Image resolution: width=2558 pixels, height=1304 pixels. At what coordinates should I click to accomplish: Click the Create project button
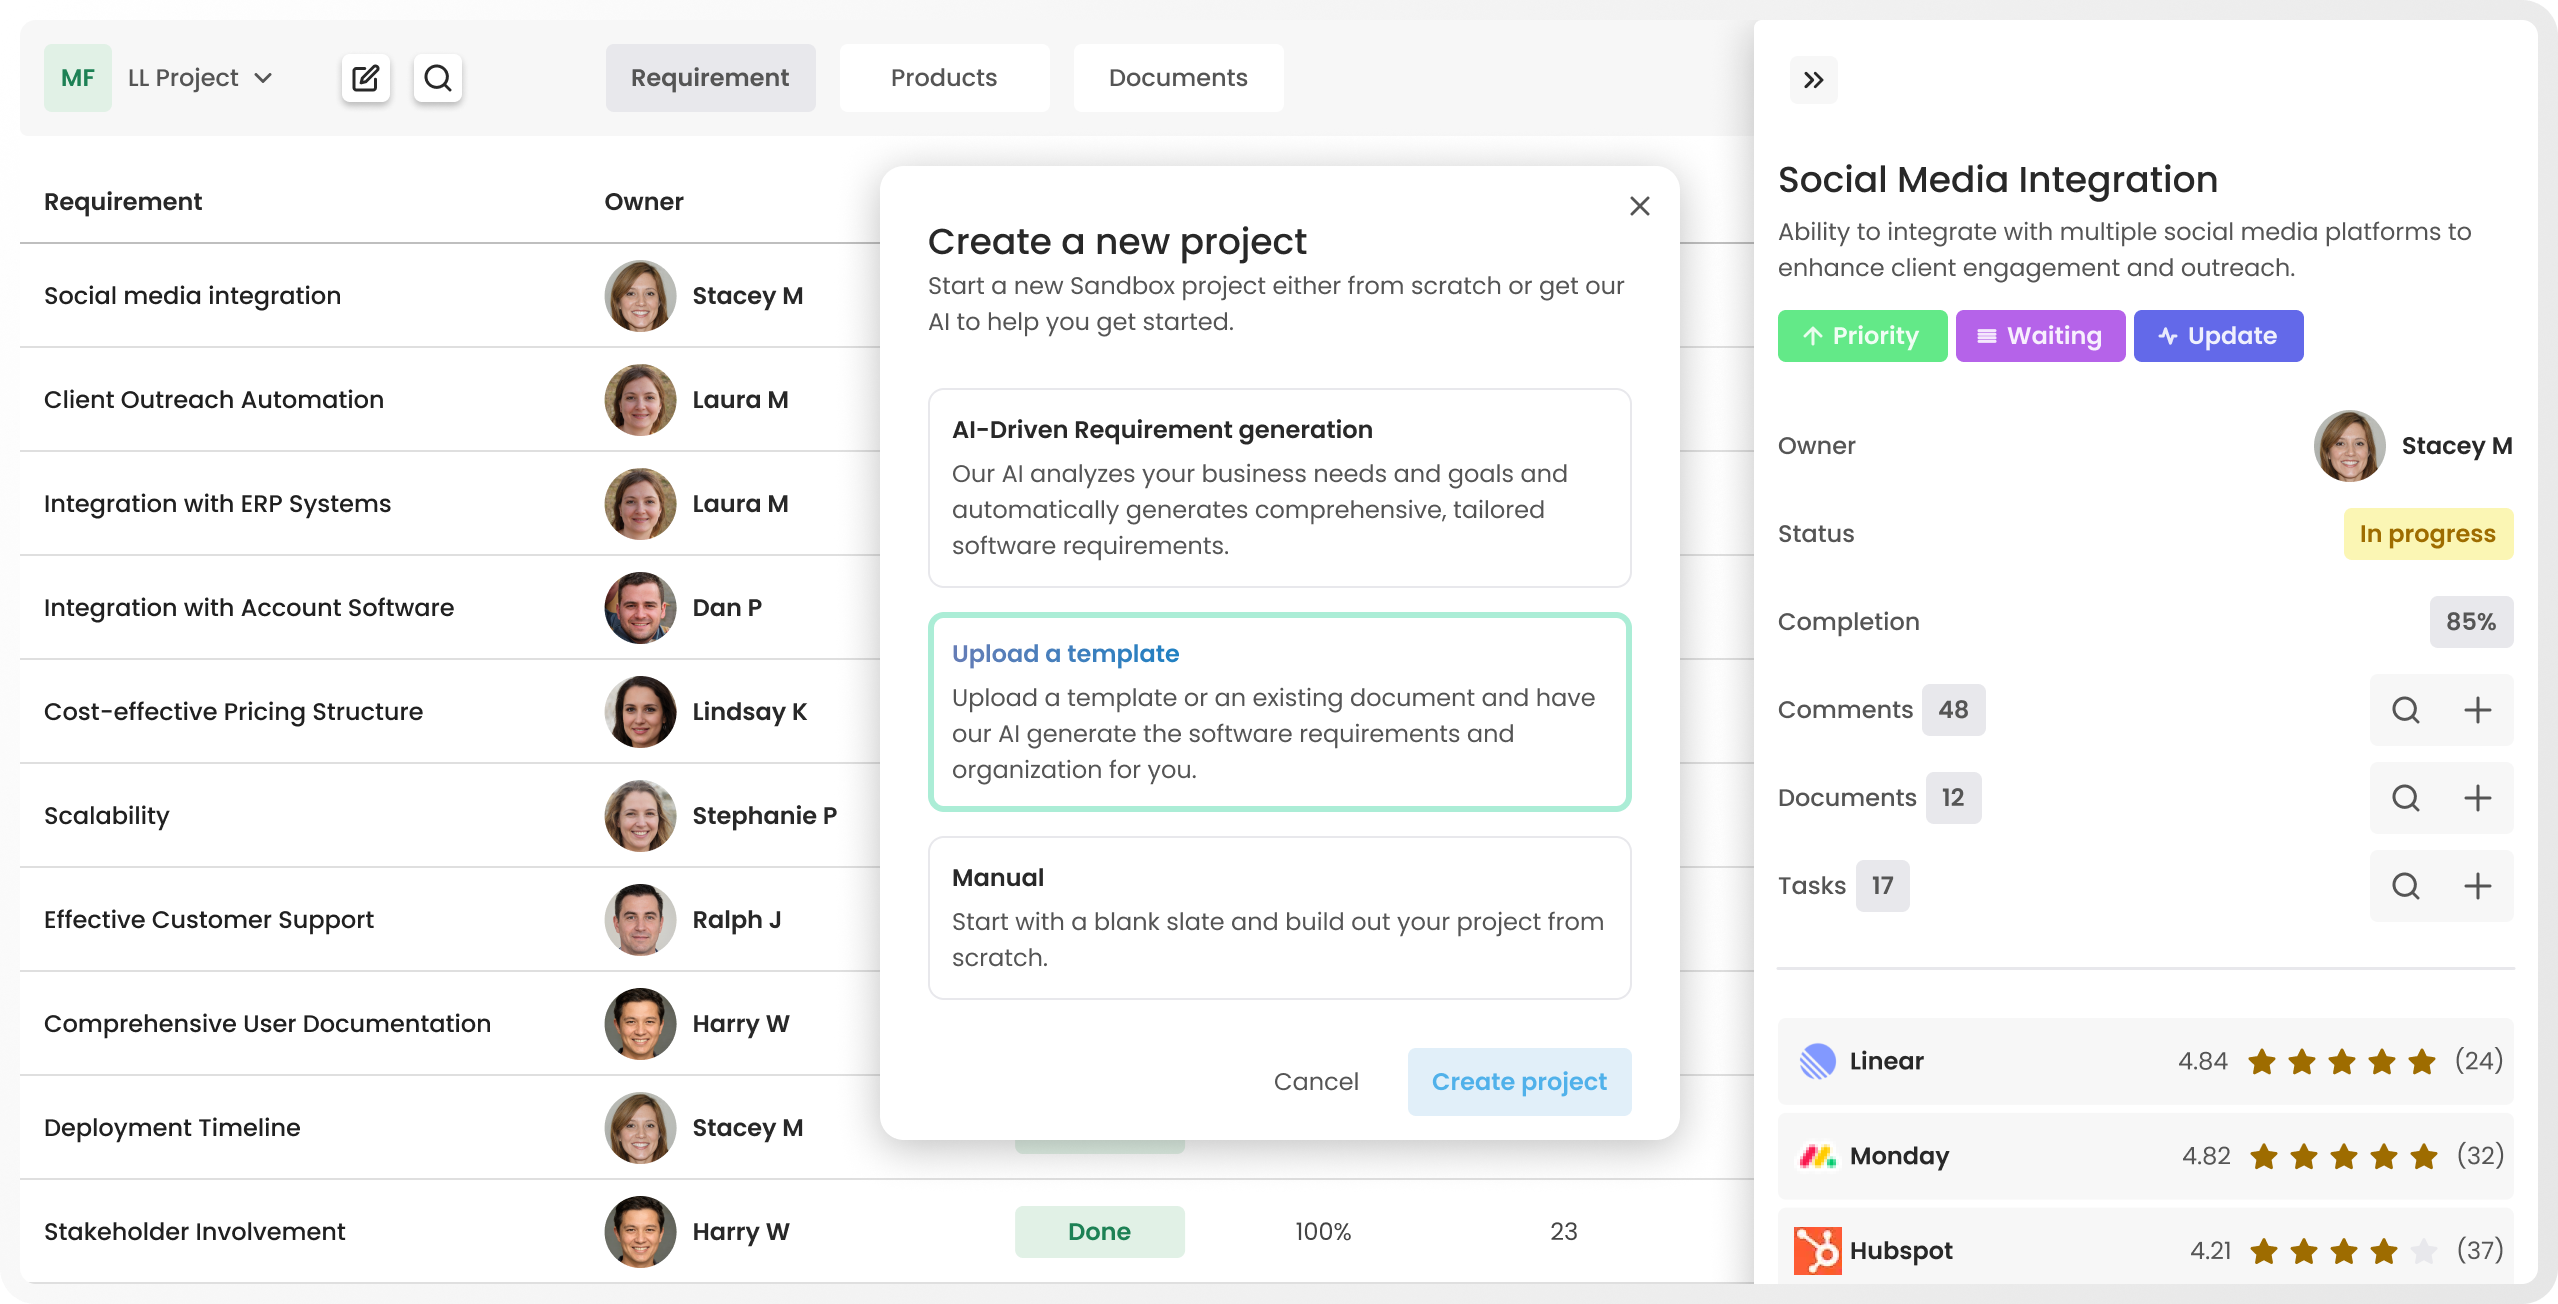1519,1081
